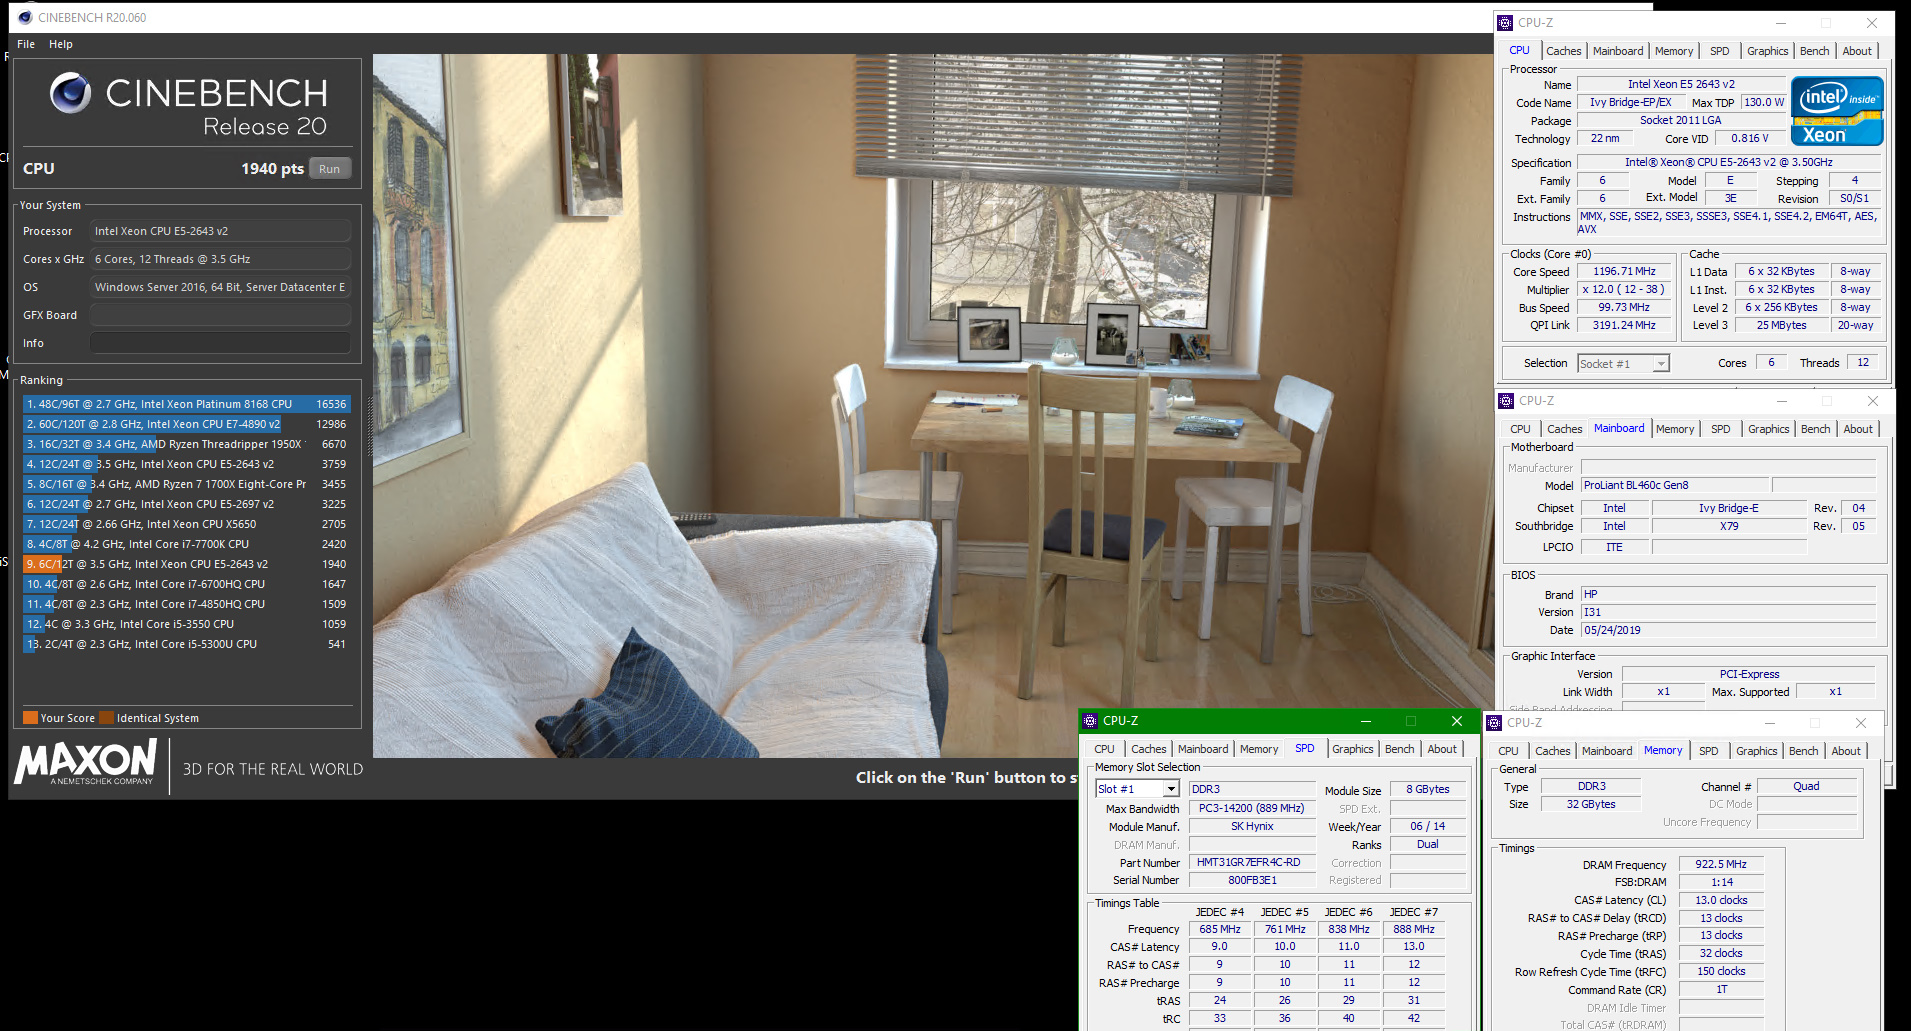This screenshot has height=1031, width=1911.
Task: Open Graphics tab in top CPU-Z window
Action: click(1768, 51)
